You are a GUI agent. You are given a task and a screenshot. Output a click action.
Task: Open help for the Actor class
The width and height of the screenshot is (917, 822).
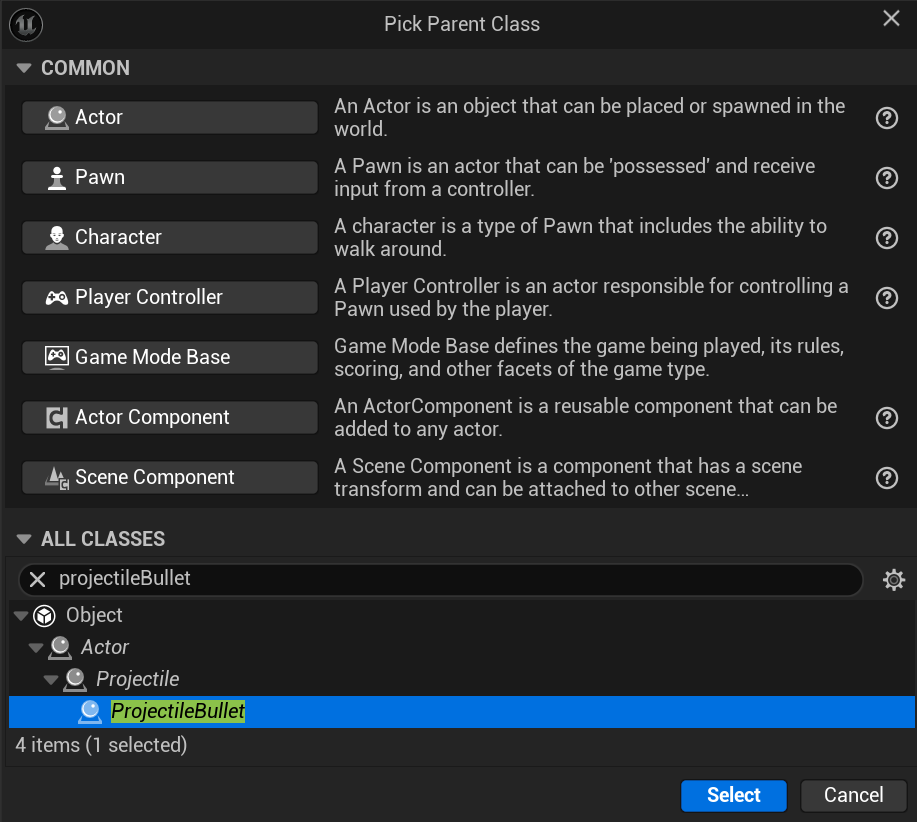click(886, 118)
